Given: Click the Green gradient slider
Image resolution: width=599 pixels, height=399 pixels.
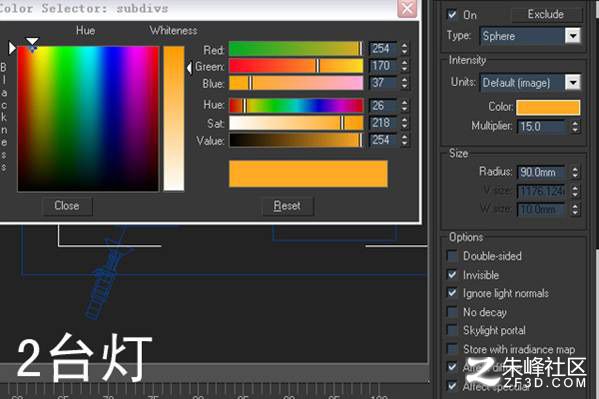Looking at the screenshot, I should [x=296, y=66].
